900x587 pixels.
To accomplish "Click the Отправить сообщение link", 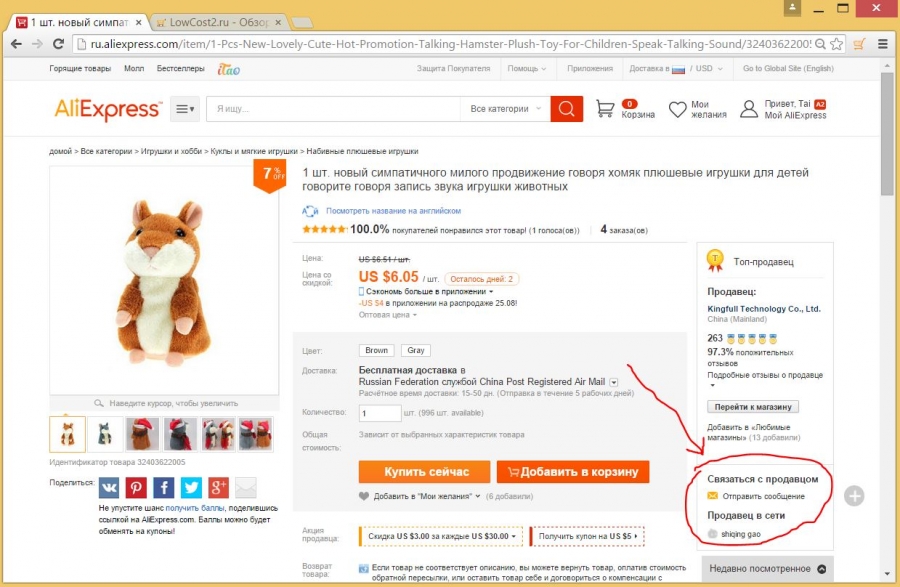I will [x=763, y=496].
